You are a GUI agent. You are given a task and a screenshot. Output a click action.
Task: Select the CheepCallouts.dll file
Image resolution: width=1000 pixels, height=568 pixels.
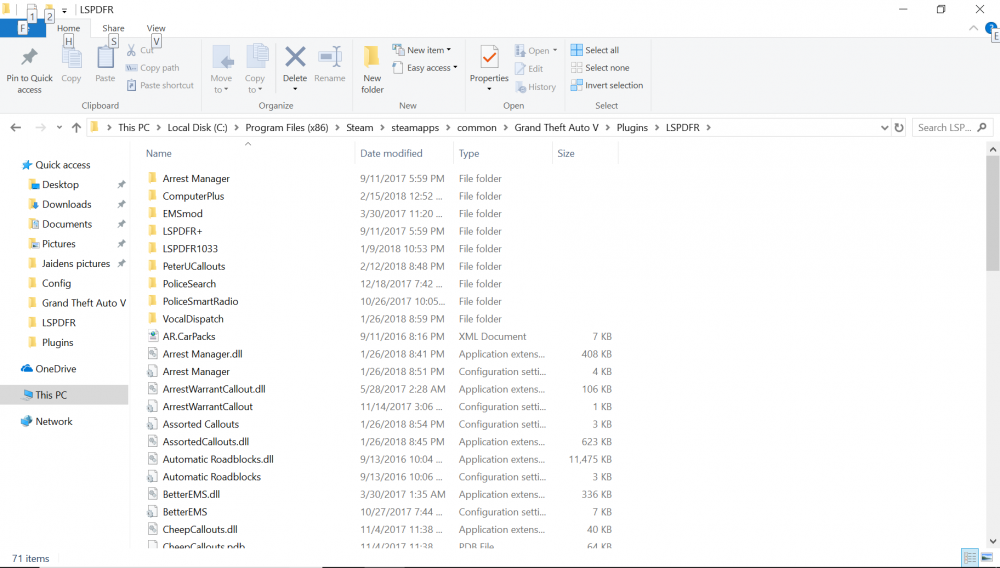[x=200, y=530]
